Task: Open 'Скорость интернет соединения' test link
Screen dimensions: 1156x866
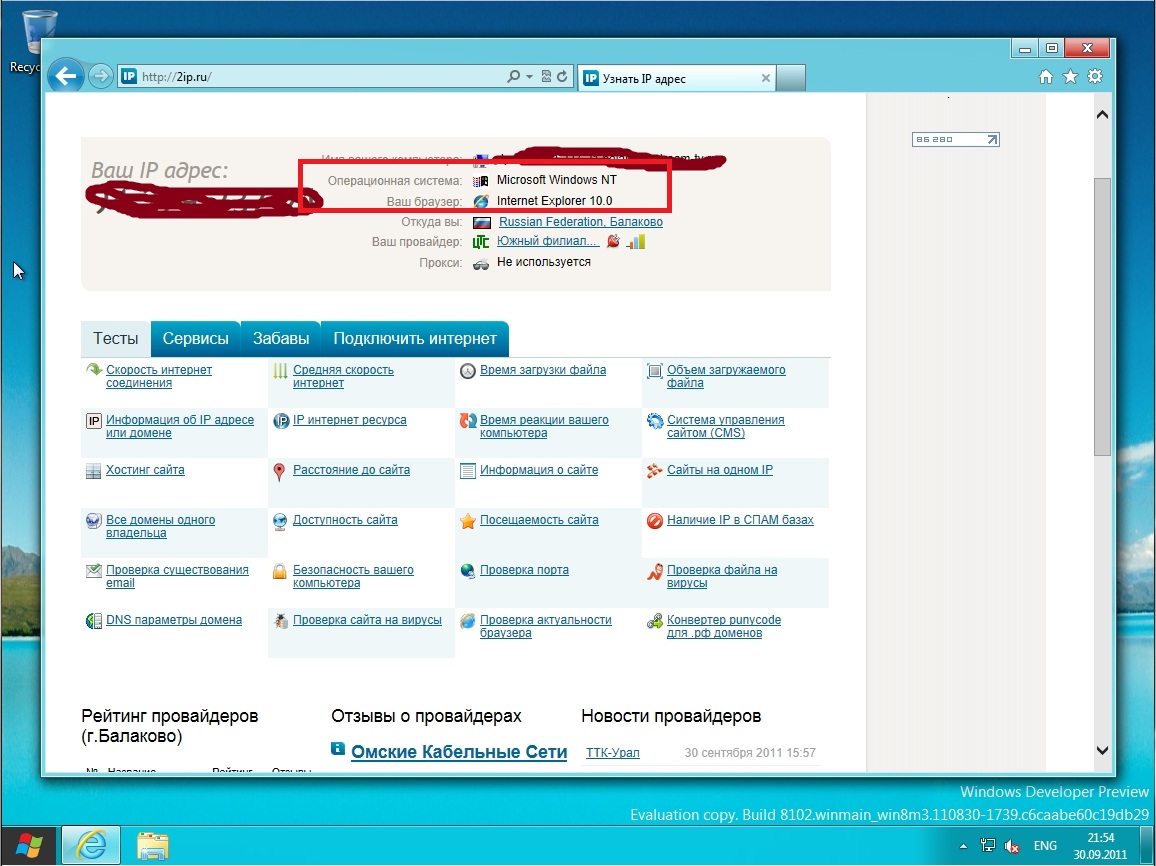Action: 159,377
